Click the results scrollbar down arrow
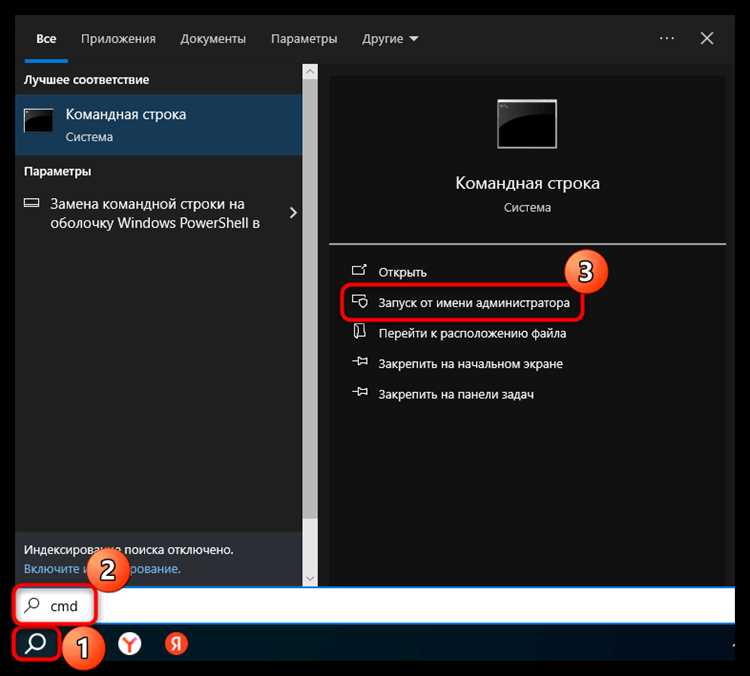The height and width of the screenshot is (676, 750). (310, 579)
